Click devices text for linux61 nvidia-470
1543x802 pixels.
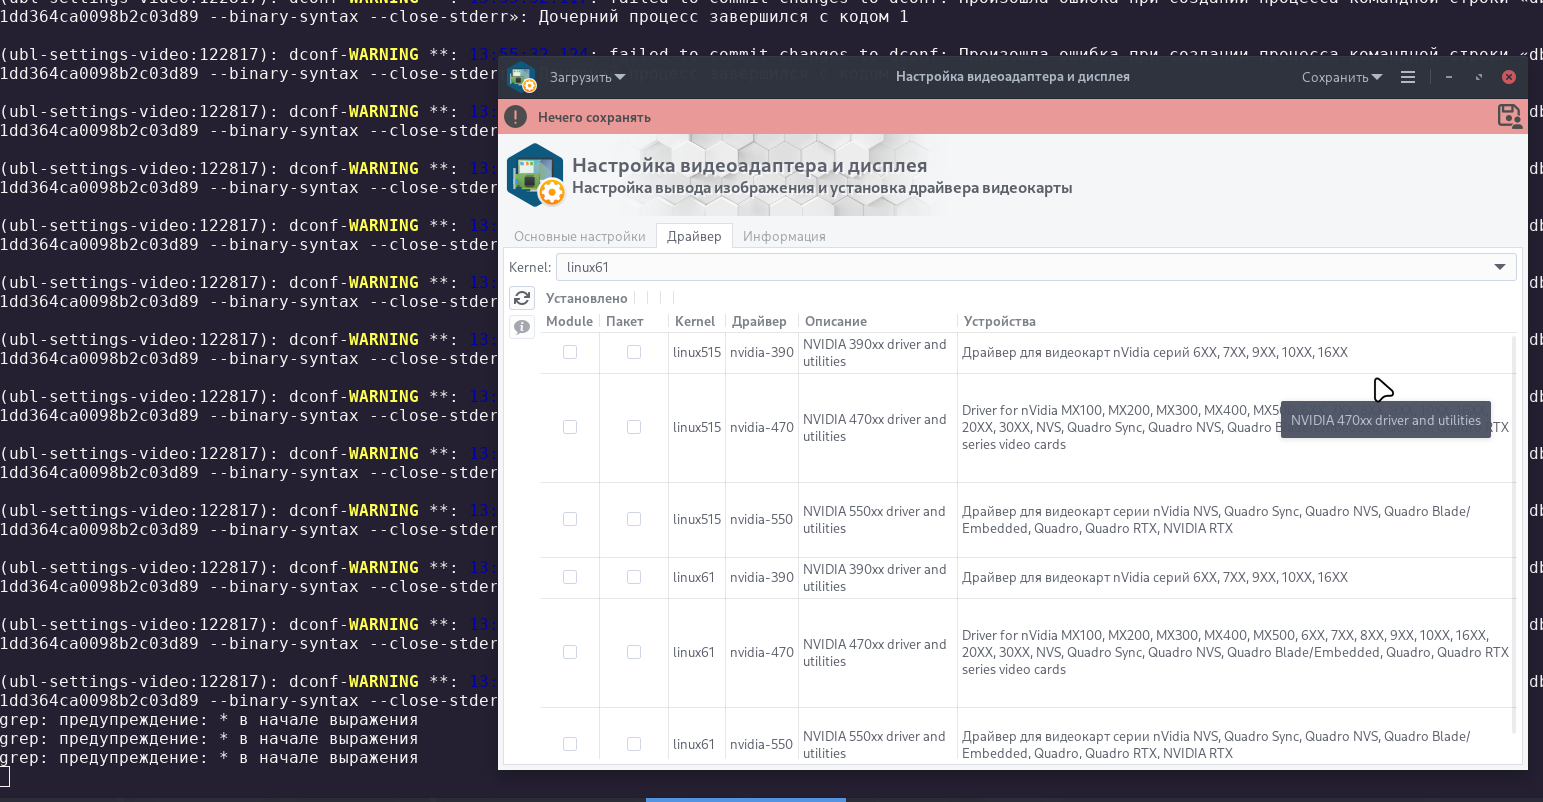(1235, 652)
